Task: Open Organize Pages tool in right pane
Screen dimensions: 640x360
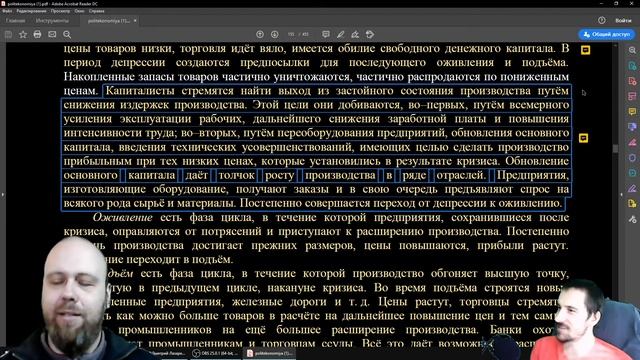Action: (632, 96)
